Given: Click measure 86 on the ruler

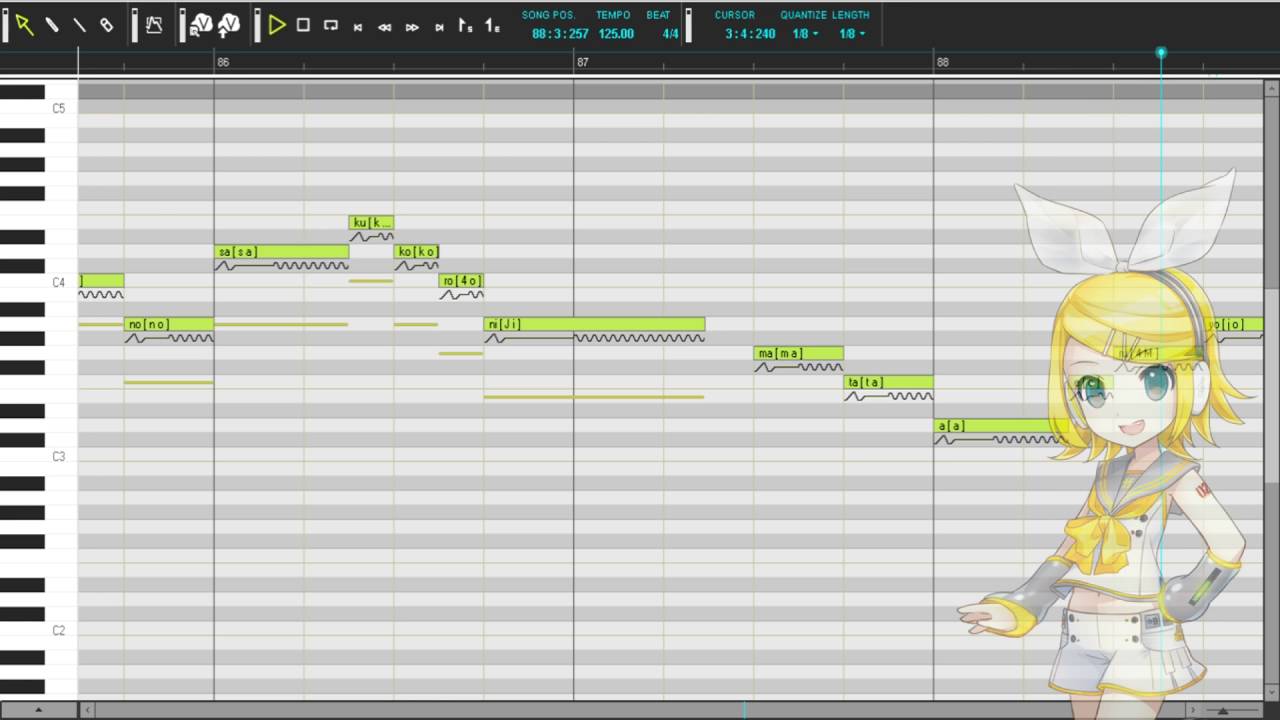Looking at the screenshot, I should (x=223, y=62).
